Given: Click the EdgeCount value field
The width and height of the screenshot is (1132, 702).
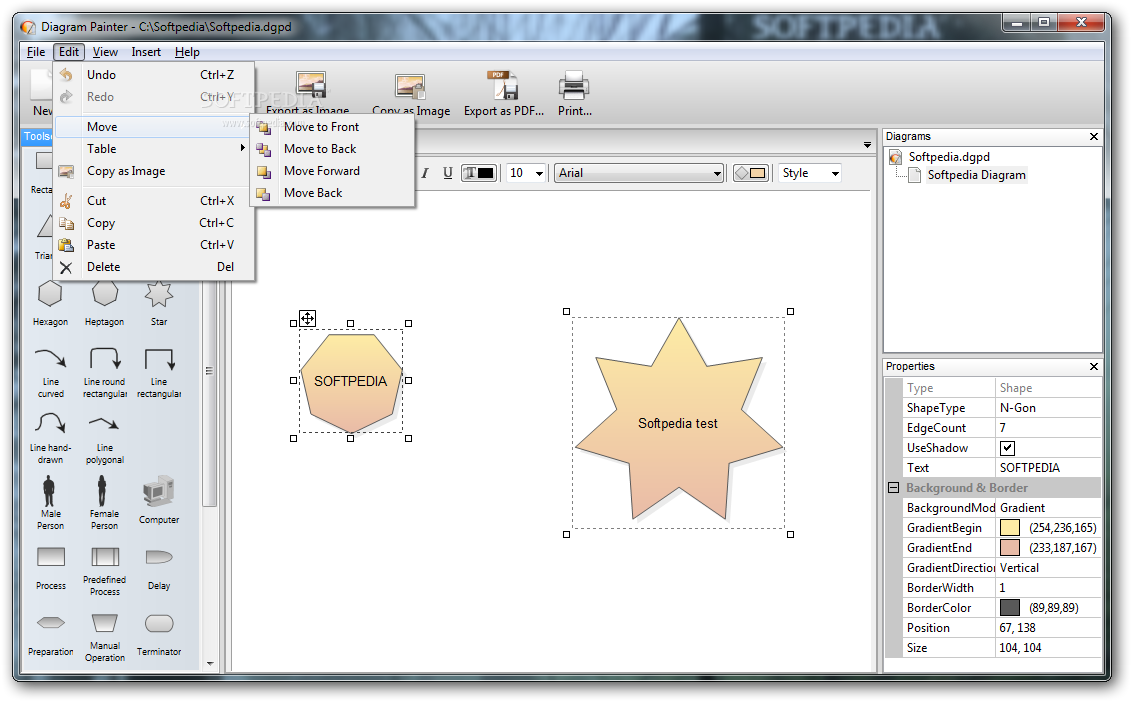Looking at the screenshot, I should coord(1048,428).
